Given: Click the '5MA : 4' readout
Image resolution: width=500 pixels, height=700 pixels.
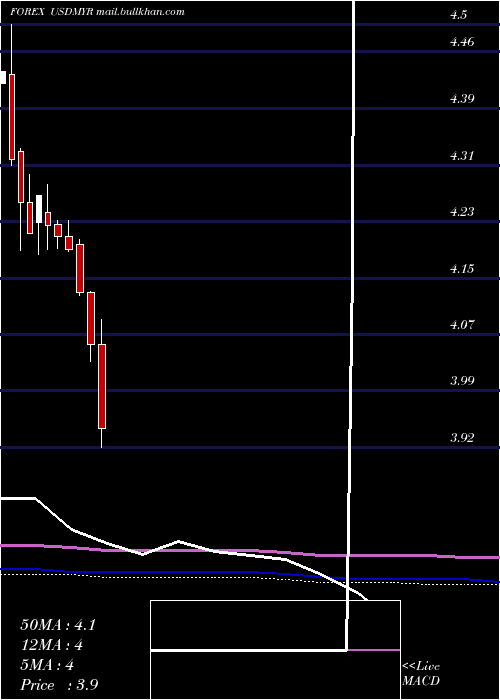Looking at the screenshot, I should click(x=47, y=665).
